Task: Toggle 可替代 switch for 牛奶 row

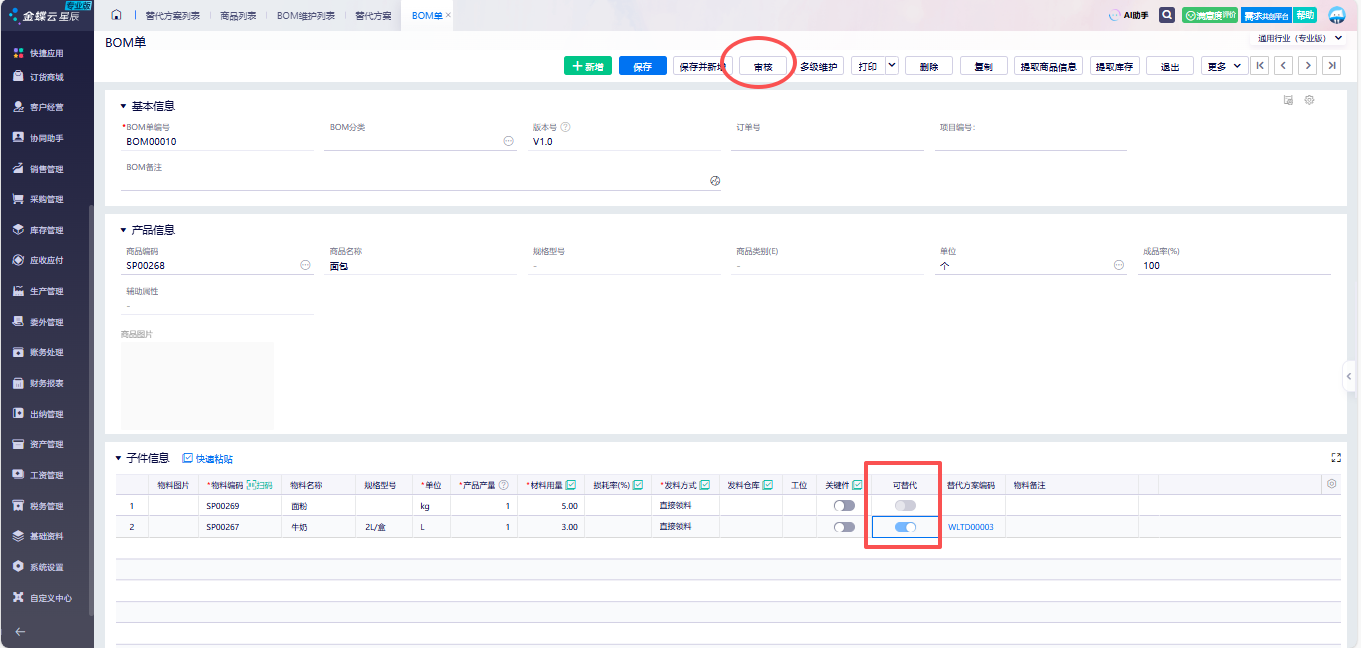Action: (x=905, y=527)
